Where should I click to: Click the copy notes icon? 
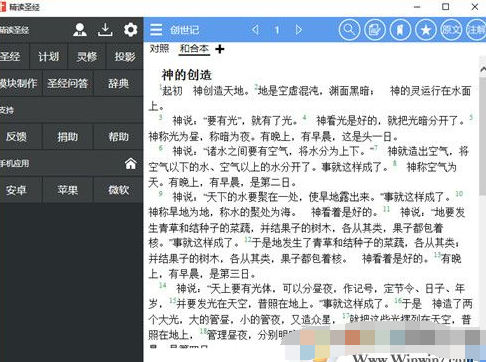375,30
